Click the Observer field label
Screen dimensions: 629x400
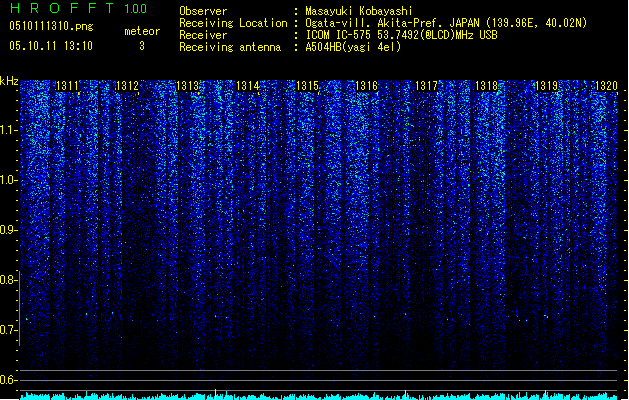(x=203, y=11)
